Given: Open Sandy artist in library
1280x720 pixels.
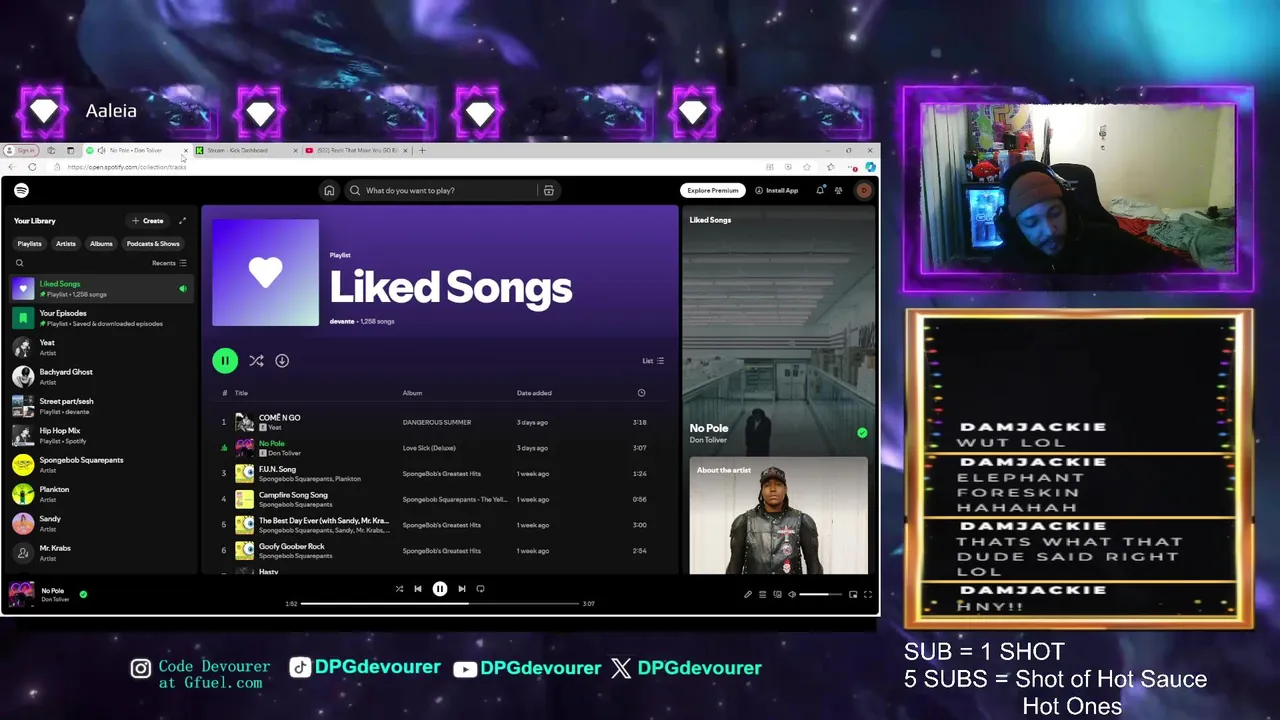Looking at the screenshot, I should (100, 523).
